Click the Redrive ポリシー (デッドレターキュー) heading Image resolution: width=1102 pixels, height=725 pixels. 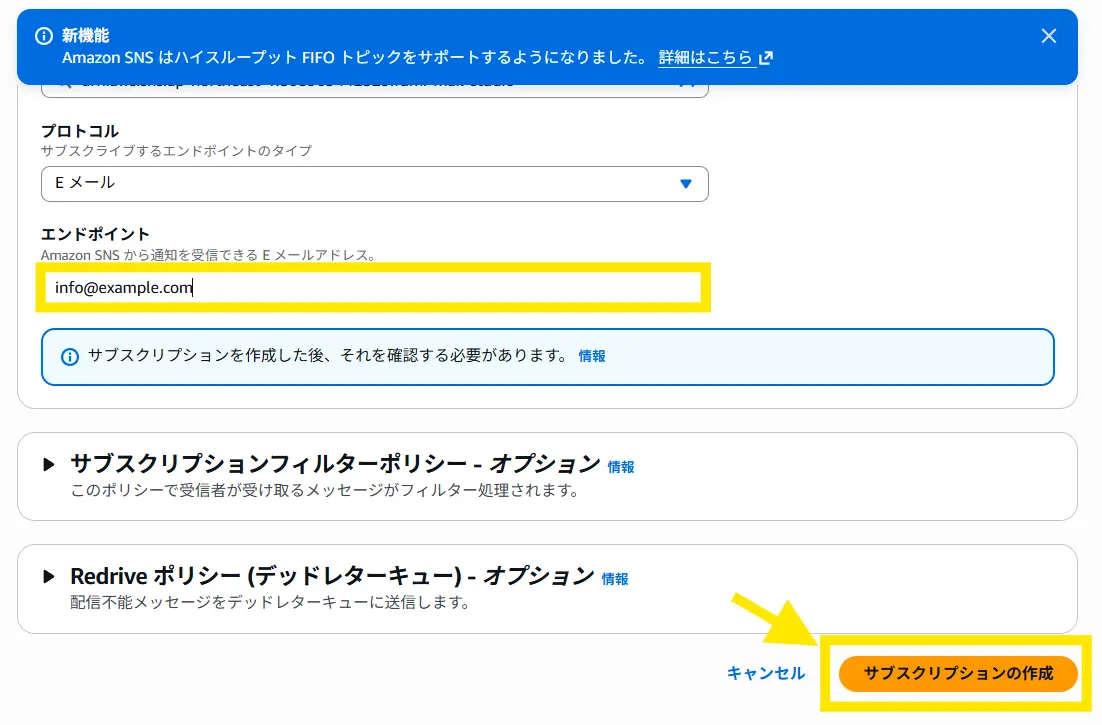pyautogui.click(x=332, y=576)
